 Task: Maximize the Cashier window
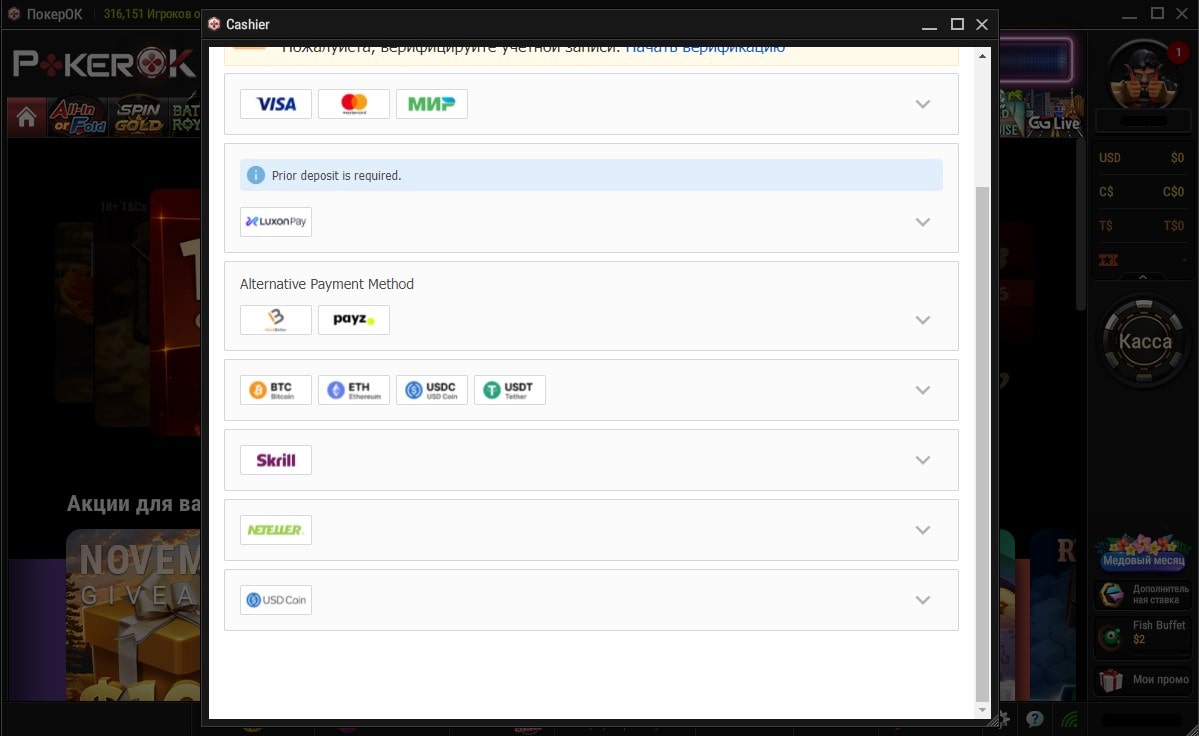(x=957, y=24)
